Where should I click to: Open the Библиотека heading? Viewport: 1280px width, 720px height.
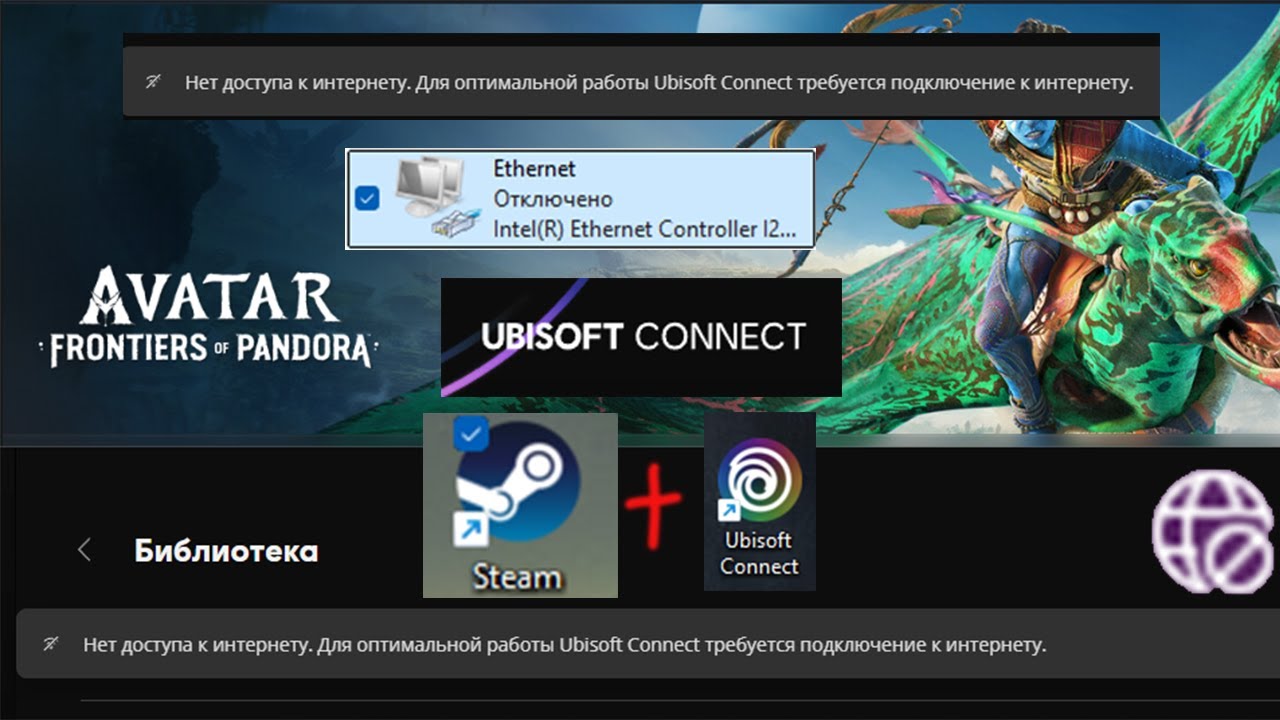[x=226, y=550]
